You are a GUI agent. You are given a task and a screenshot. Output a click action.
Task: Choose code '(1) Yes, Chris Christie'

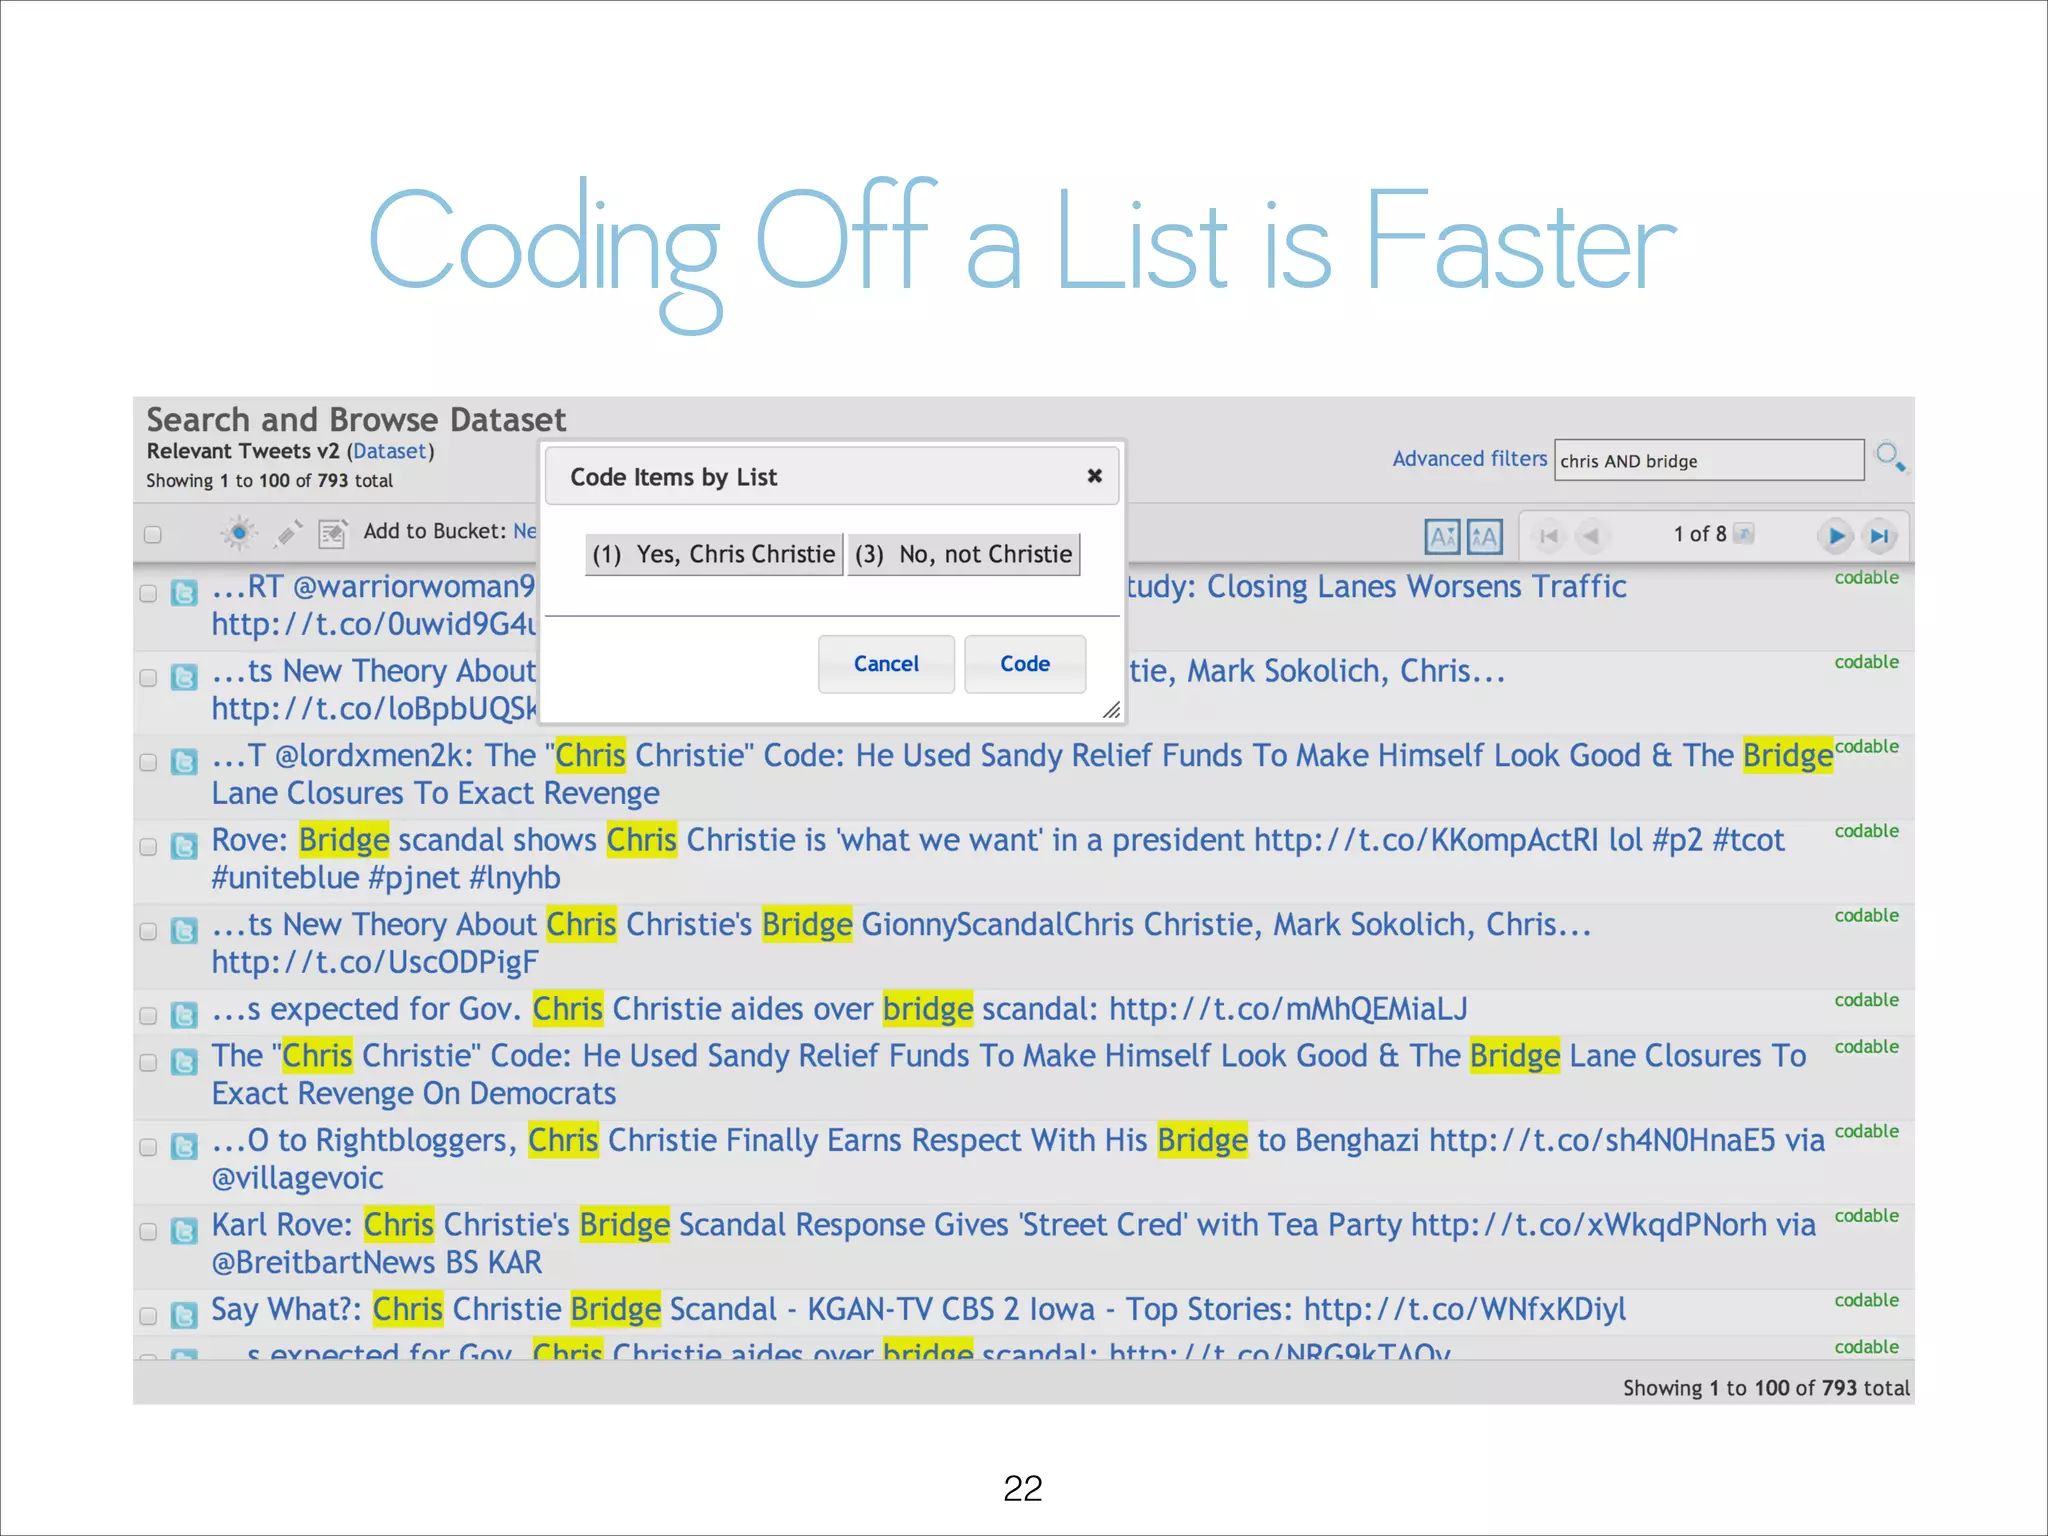click(x=714, y=554)
